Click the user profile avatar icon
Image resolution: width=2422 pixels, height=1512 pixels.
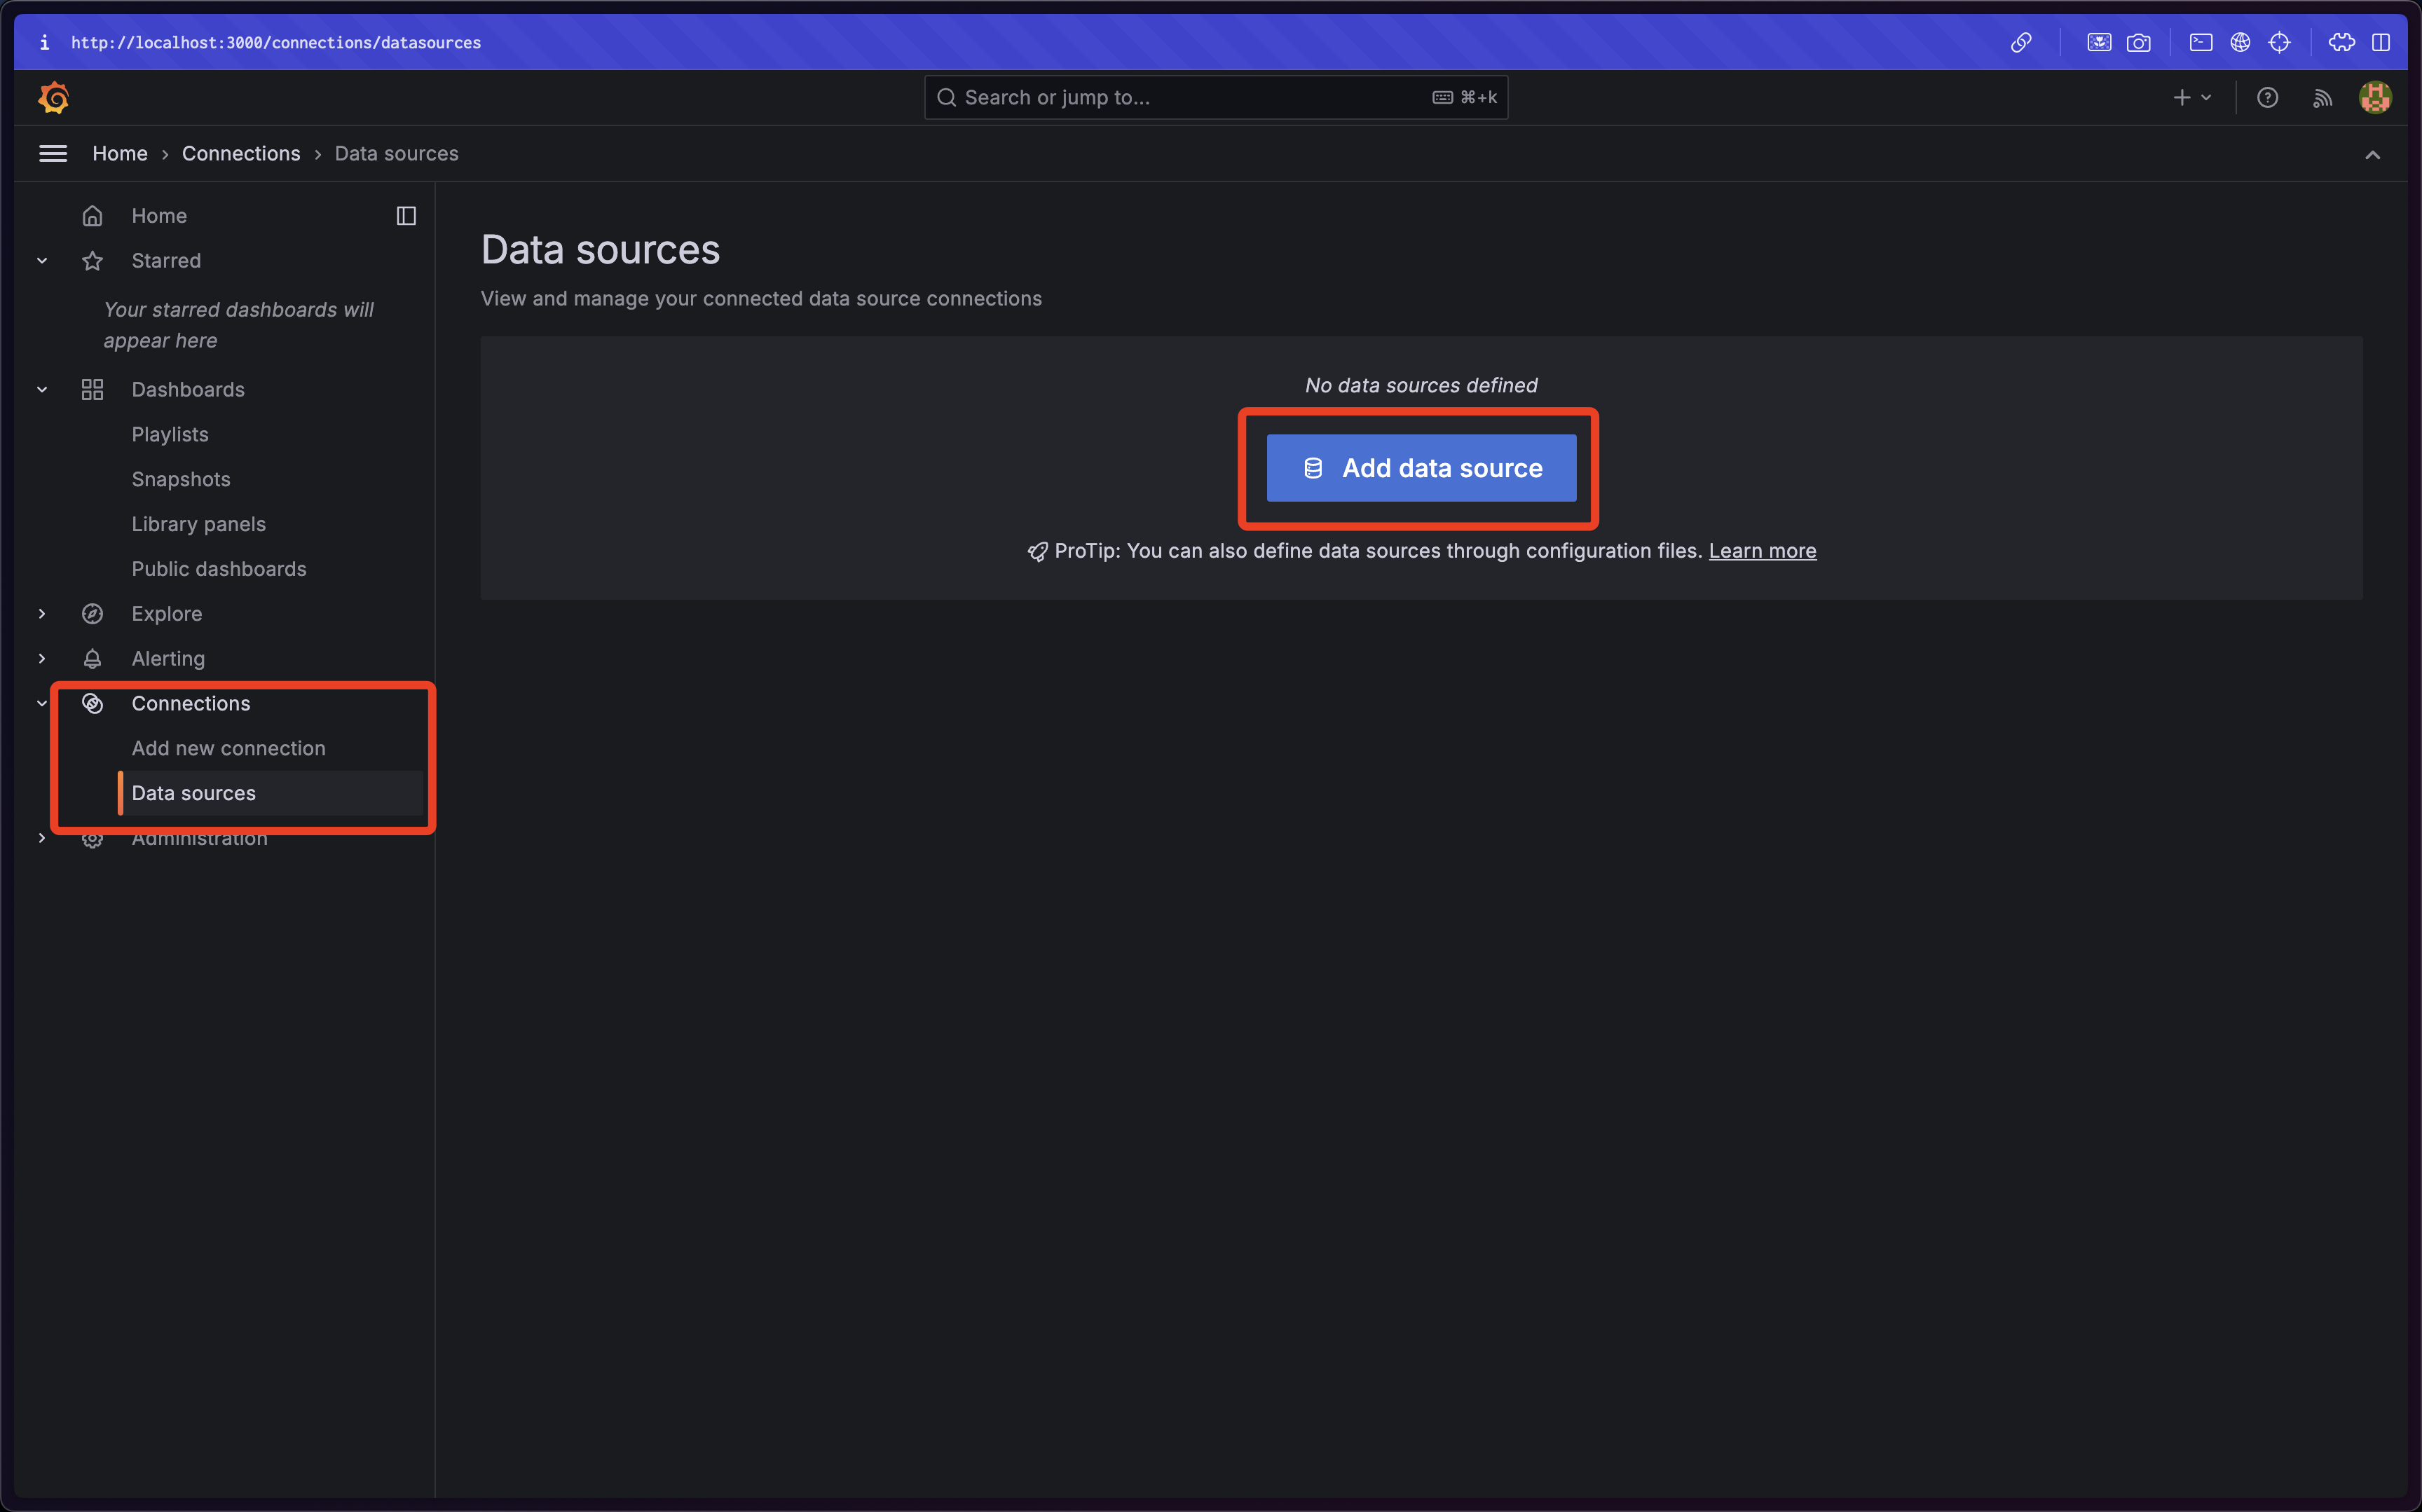point(2375,97)
